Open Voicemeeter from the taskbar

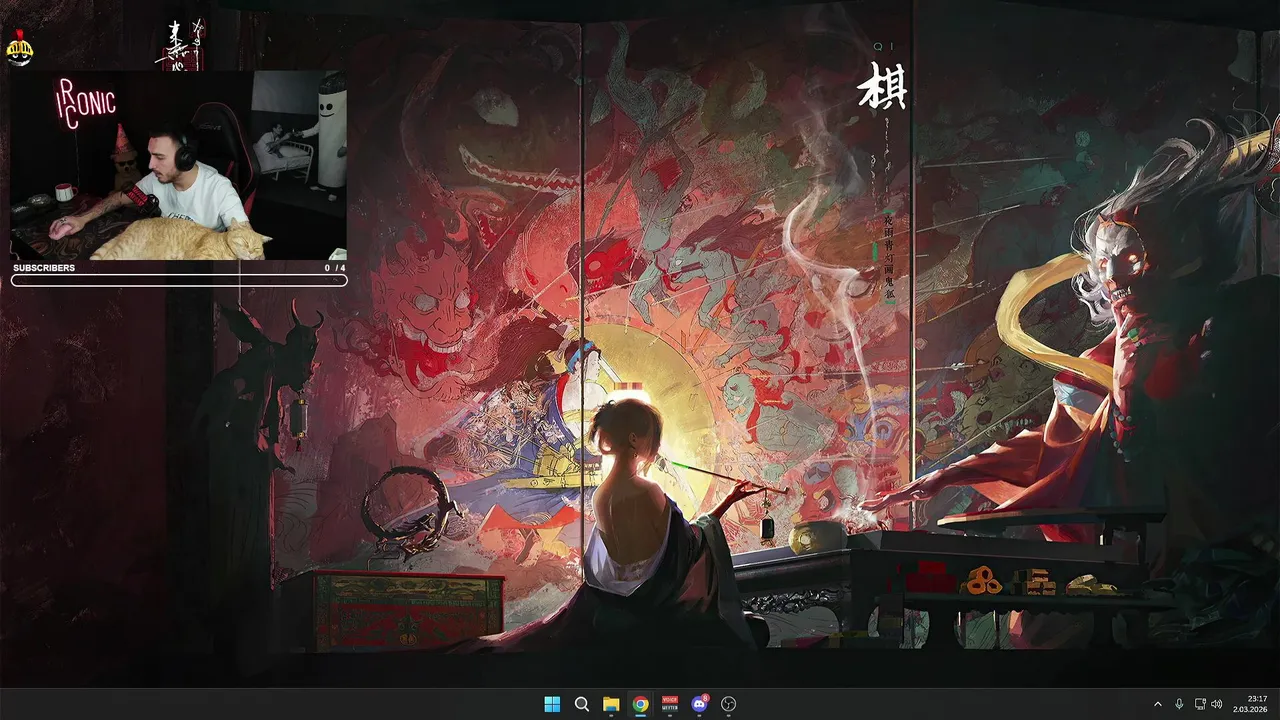pyautogui.click(x=670, y=704)
